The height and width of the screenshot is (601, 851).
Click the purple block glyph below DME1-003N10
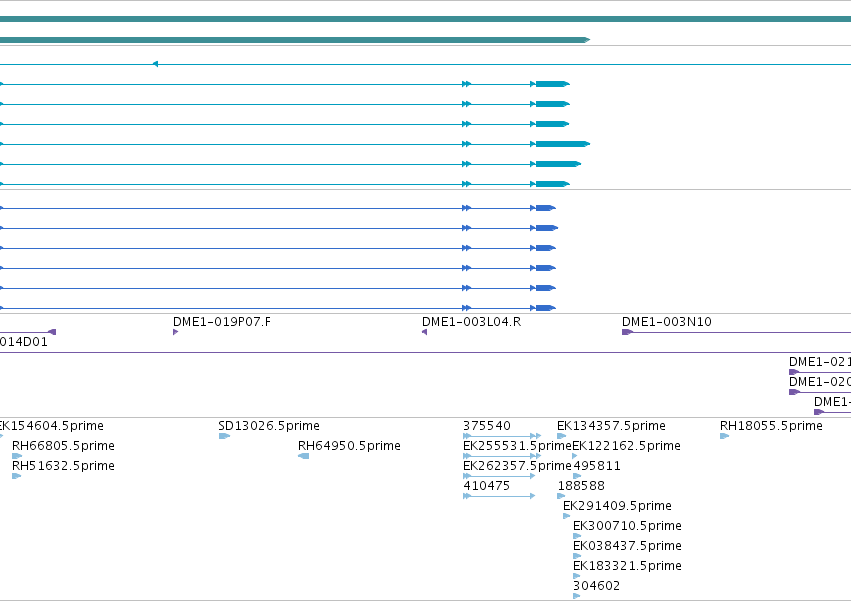627,332
